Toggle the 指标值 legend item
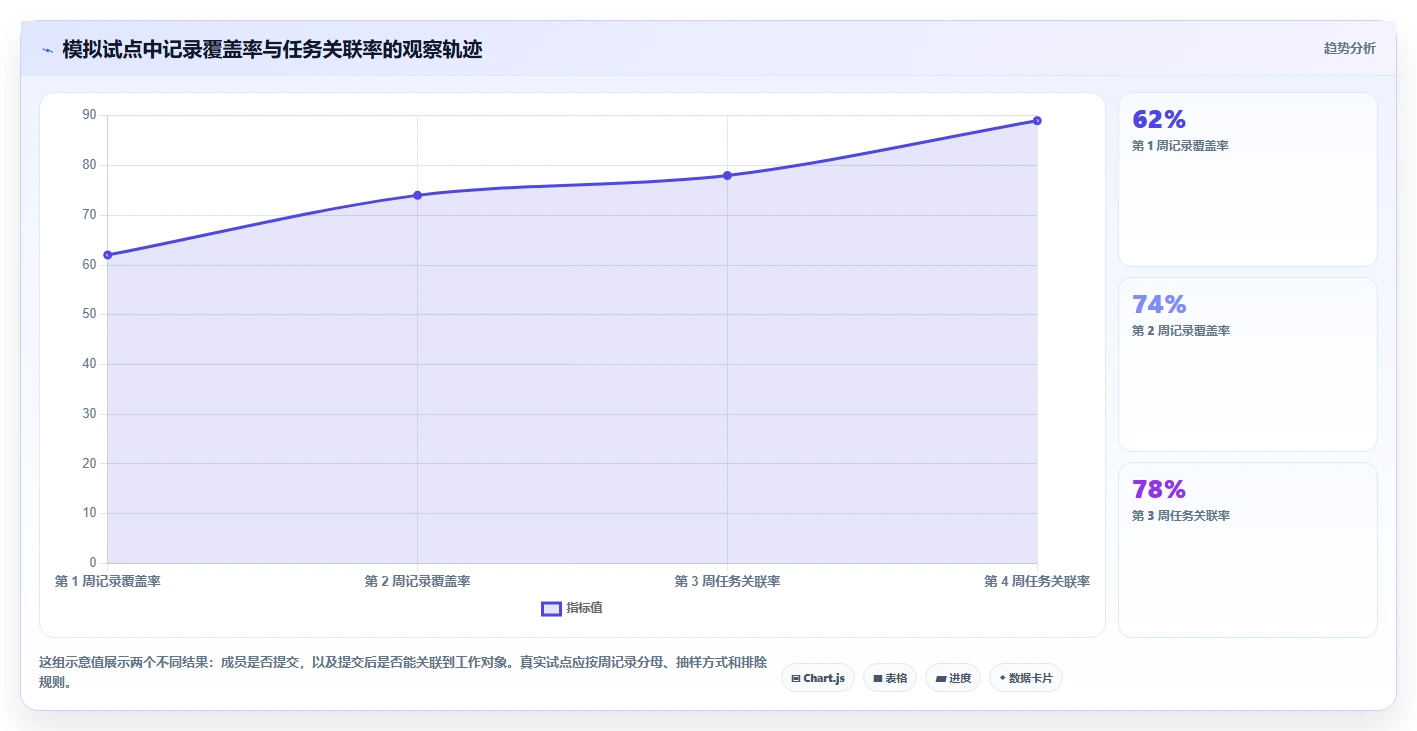This screenshot has width=1417, height=731. [572, 608]
